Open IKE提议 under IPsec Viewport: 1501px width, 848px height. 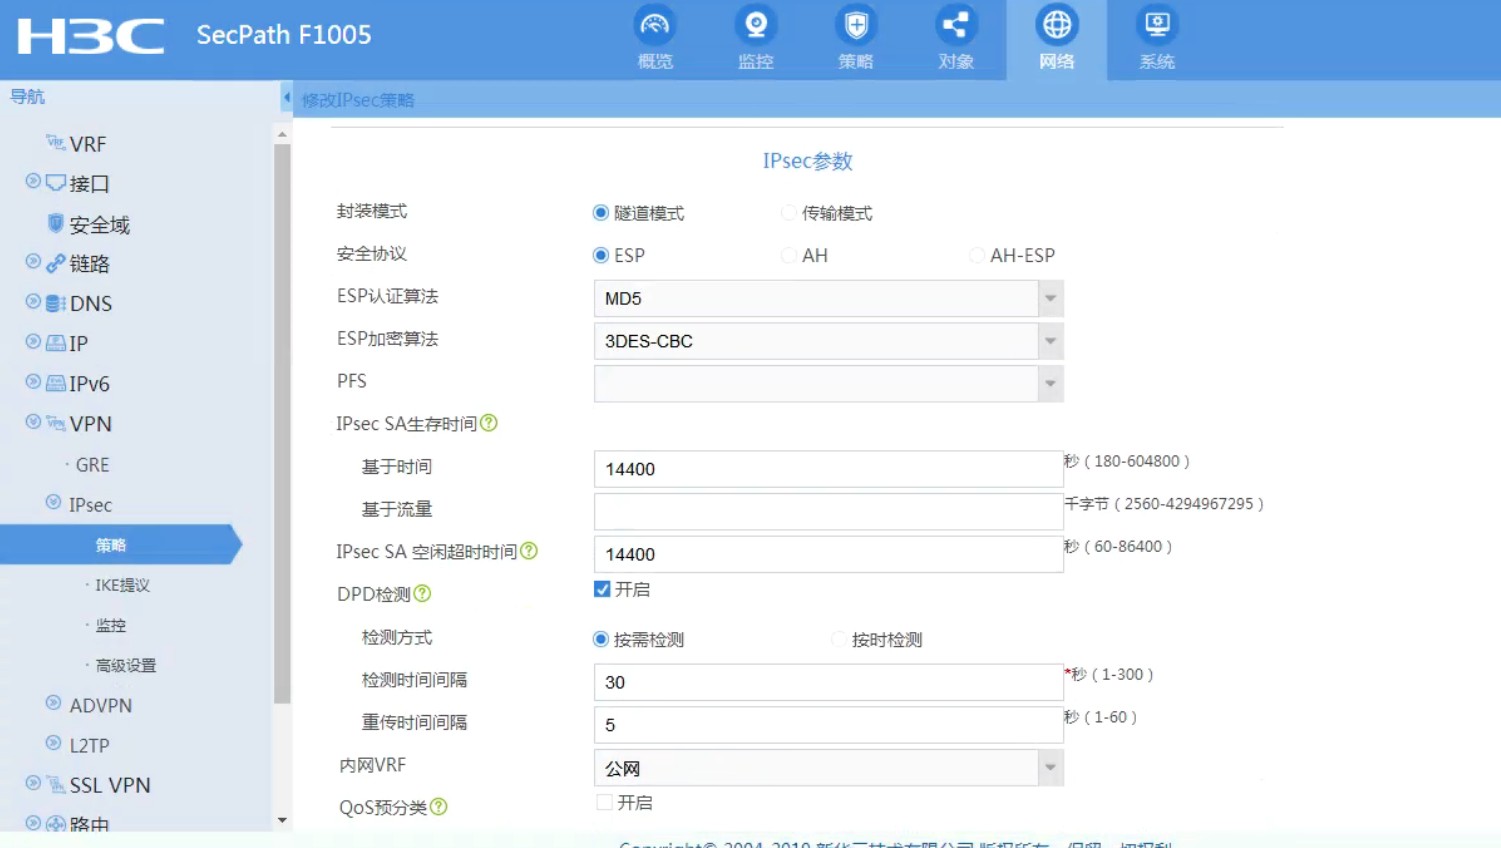point(122,585)
